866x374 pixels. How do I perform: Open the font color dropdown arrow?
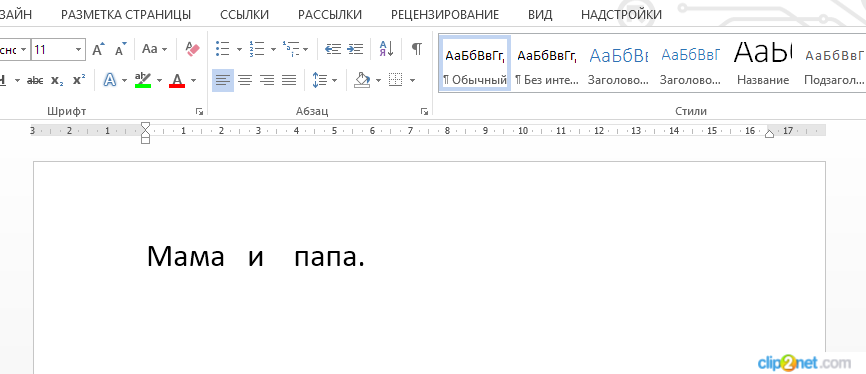(193, 81)
